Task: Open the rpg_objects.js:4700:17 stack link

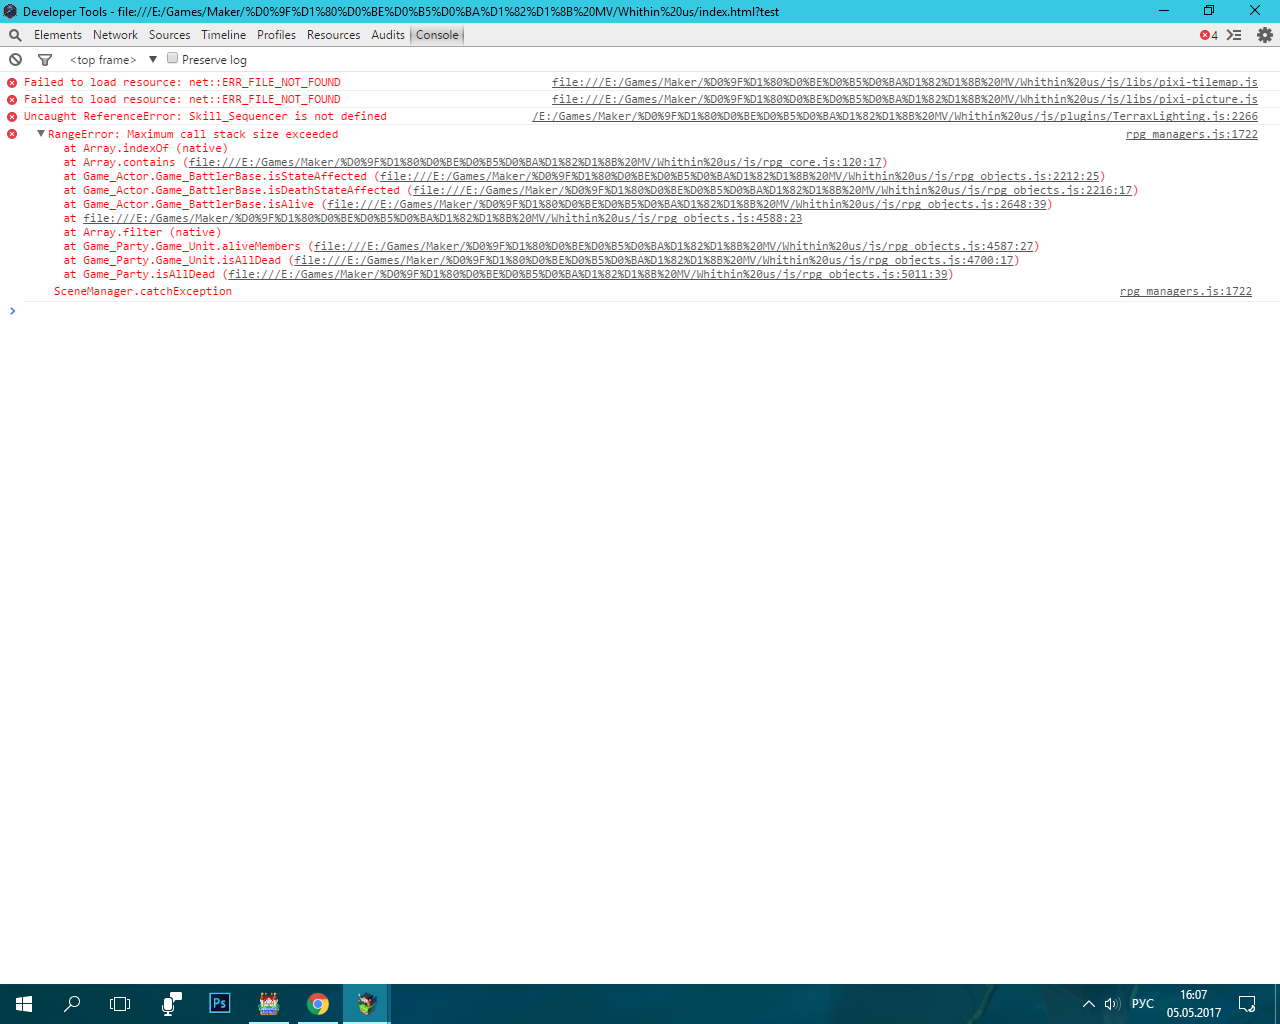Action: click(654, 261)
